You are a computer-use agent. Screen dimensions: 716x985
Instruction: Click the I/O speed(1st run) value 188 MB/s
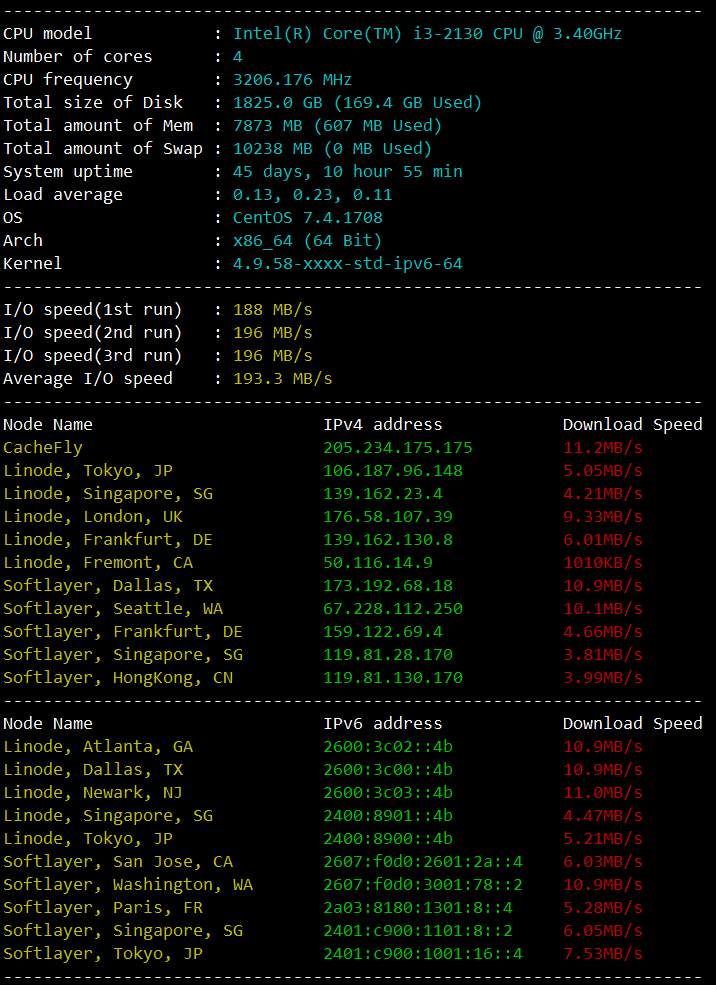click(x=272, y=310)
